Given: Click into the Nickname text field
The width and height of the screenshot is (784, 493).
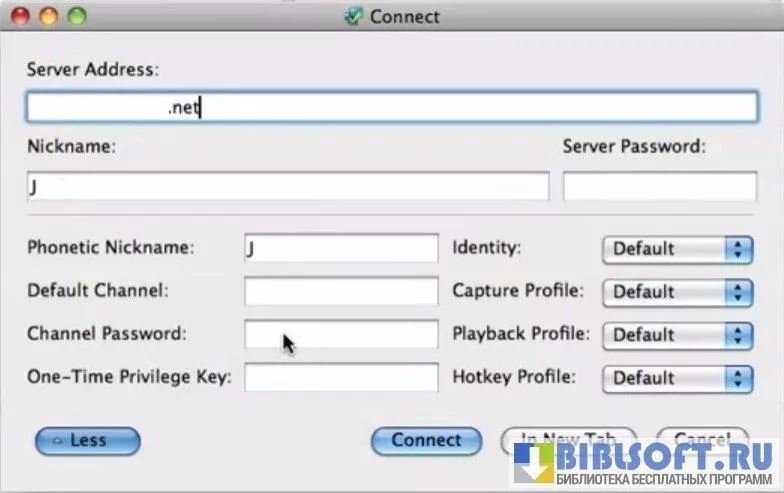Looking at the screenshot, I should (288, 186).
